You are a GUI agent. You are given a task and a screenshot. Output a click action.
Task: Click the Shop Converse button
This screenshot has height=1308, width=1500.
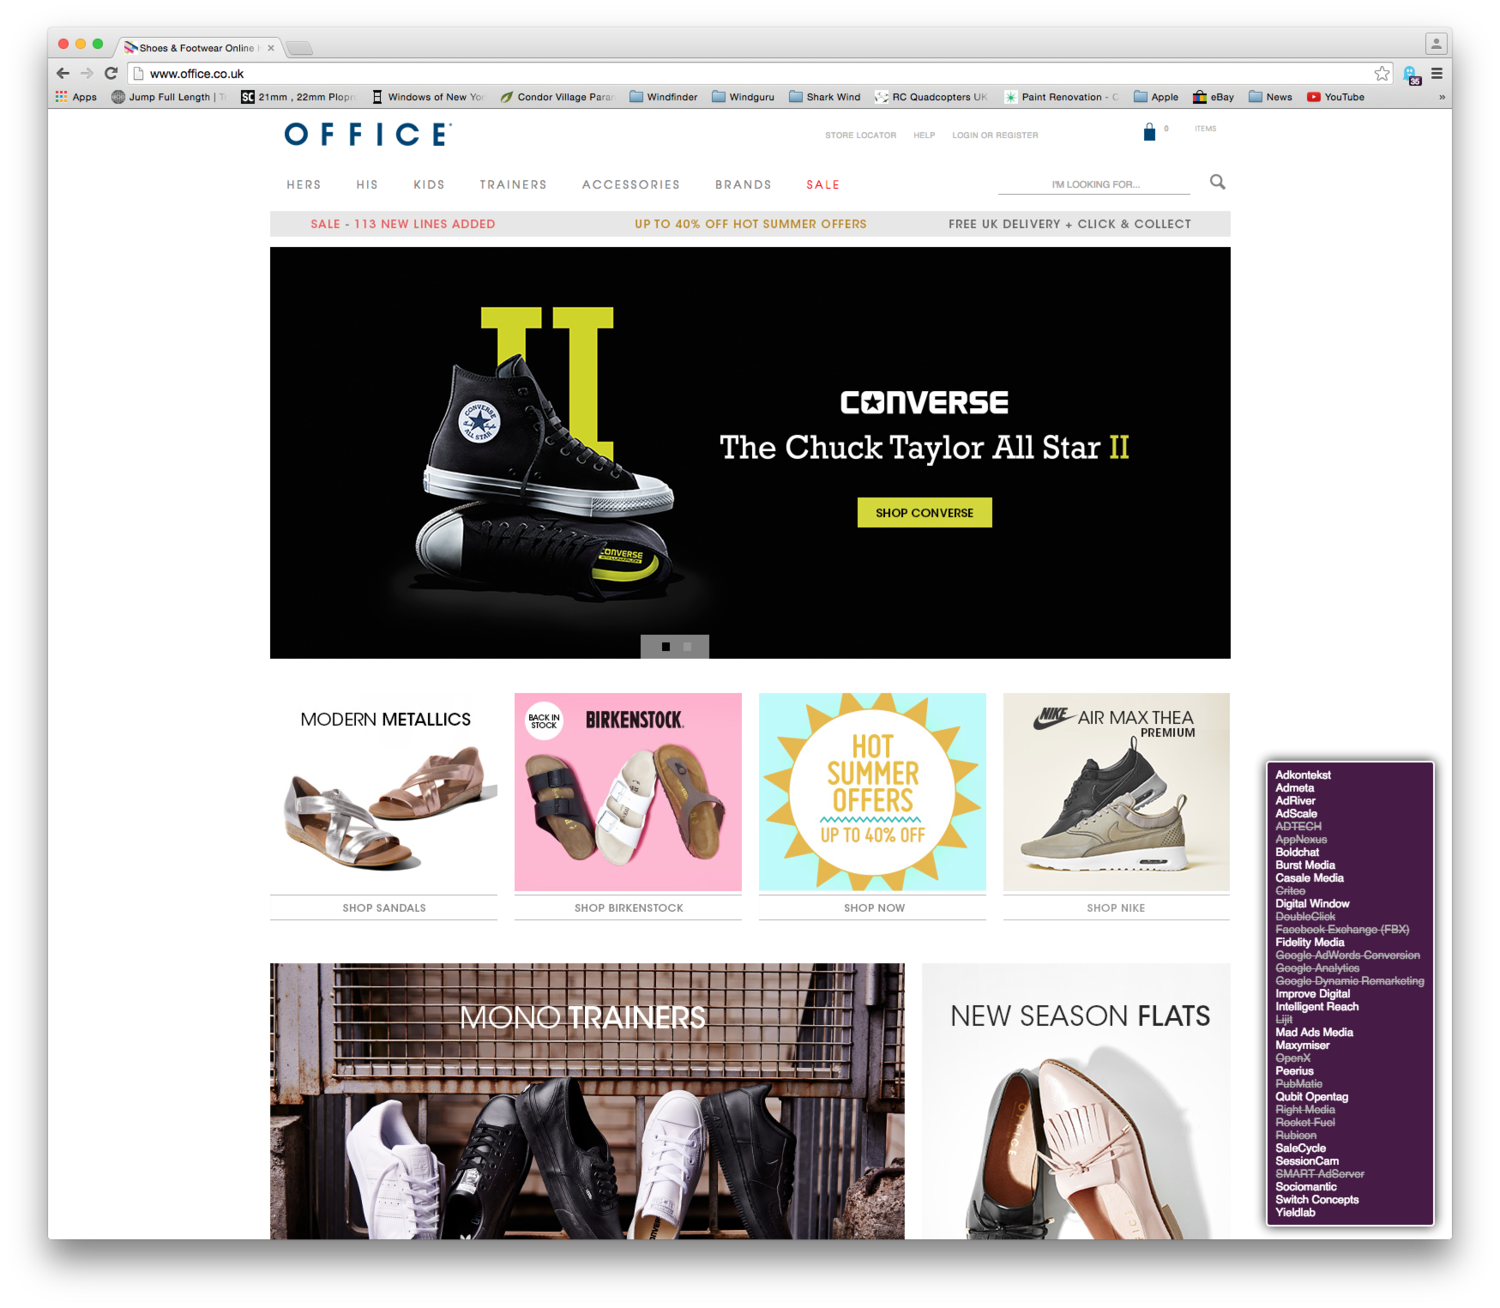point(924,512)
